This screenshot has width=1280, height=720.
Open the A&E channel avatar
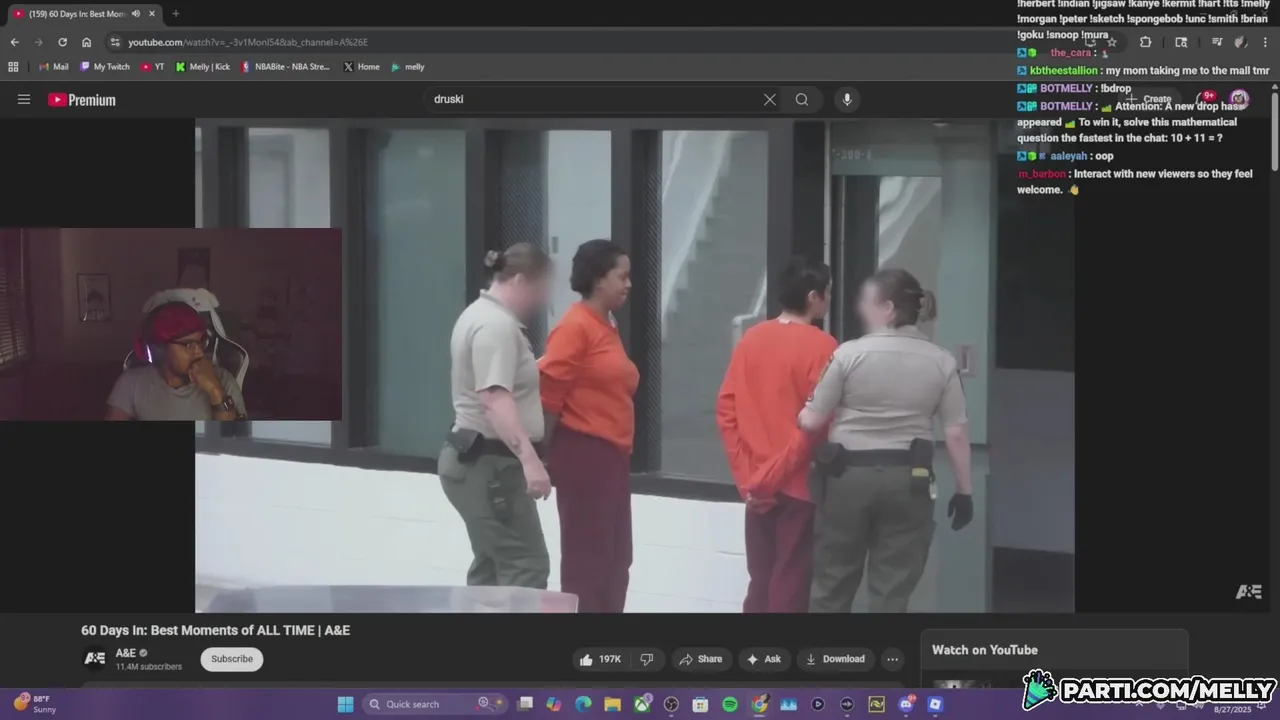pyautogui.click(x=94, y=659)
